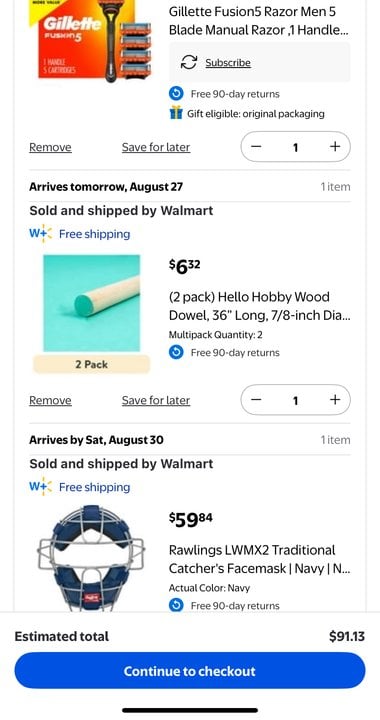Tap the razor's free 90-day returns icon

point(176,94)
